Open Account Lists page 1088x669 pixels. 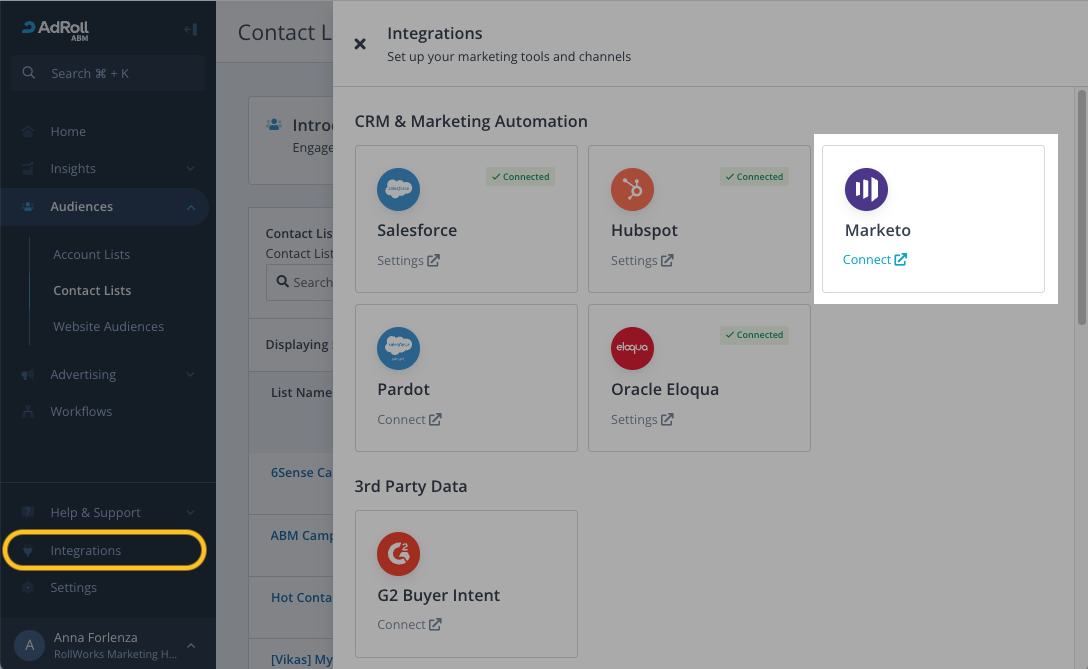[91, 255]
